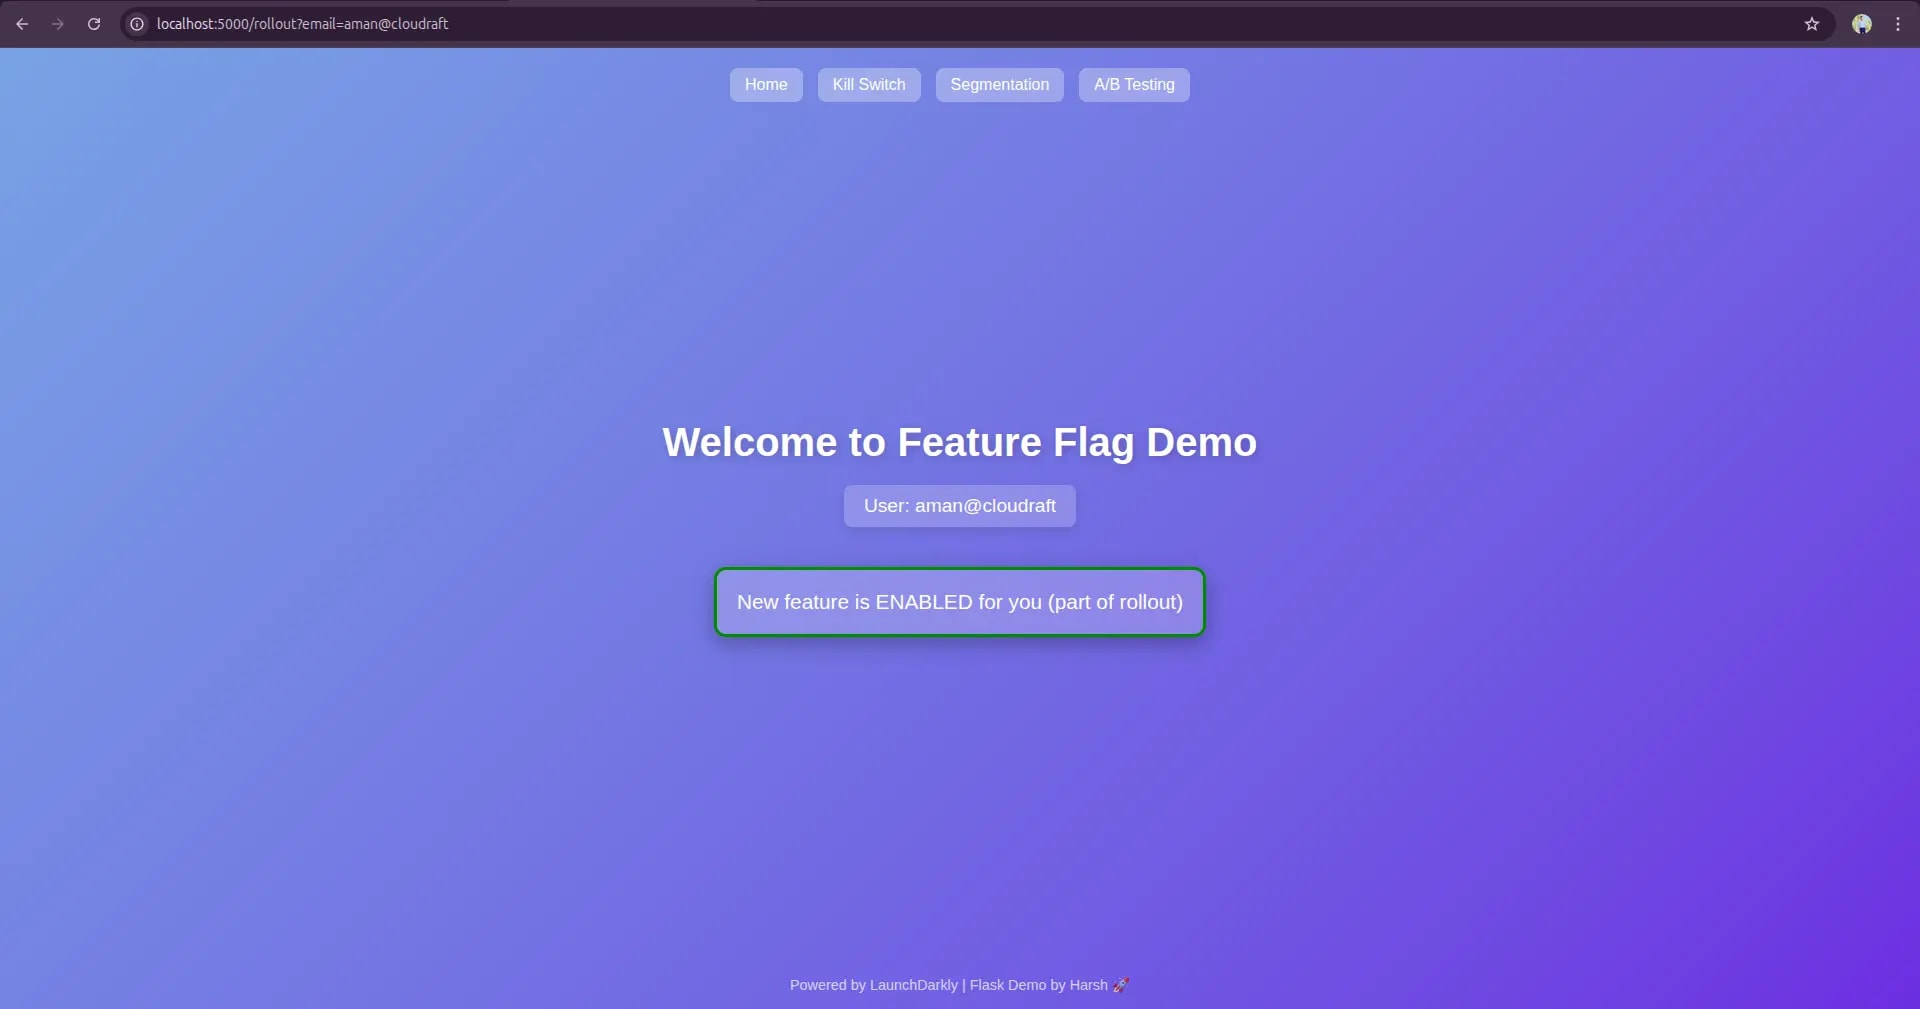The image size is (1920, 1009).
Task: Reload the page with the refresh icon
Action: pyautogui.click(x=94, y=24)
